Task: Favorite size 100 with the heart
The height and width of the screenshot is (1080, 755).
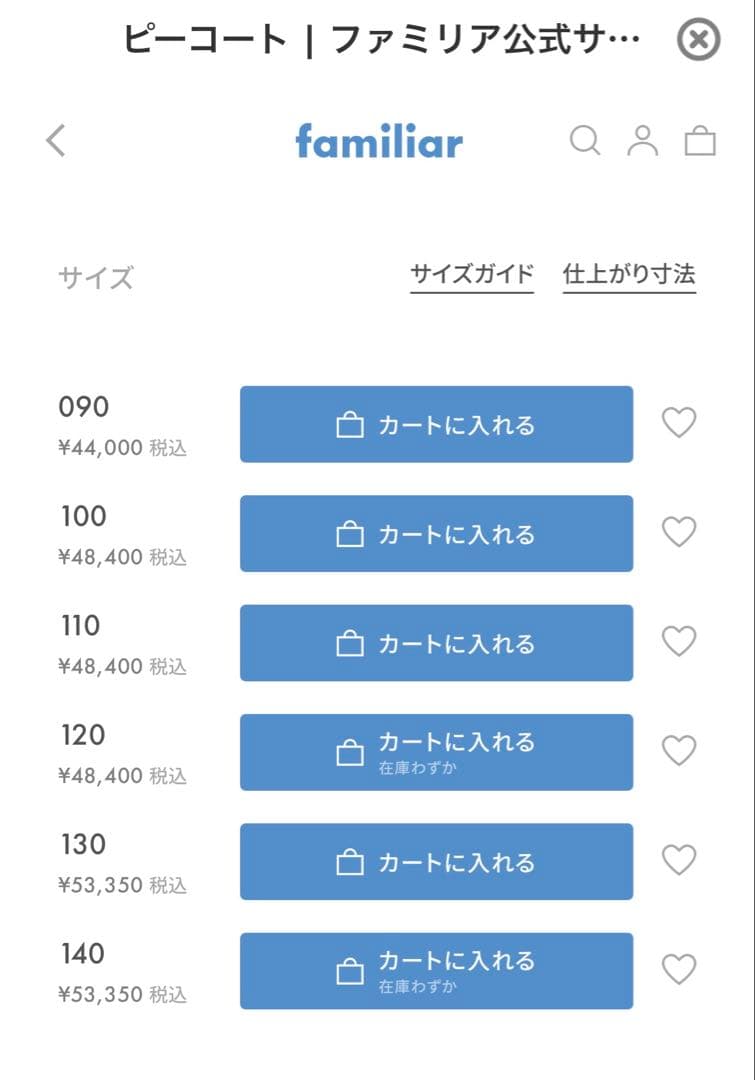Action: (679, 532)
